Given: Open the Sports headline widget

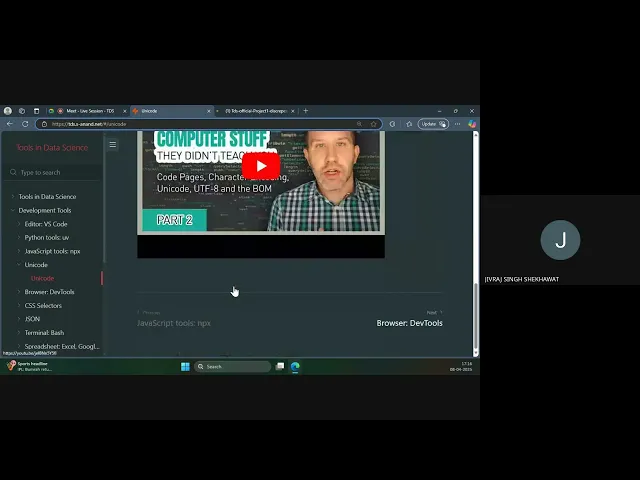Looking at the screenshot, I should 29,366.
